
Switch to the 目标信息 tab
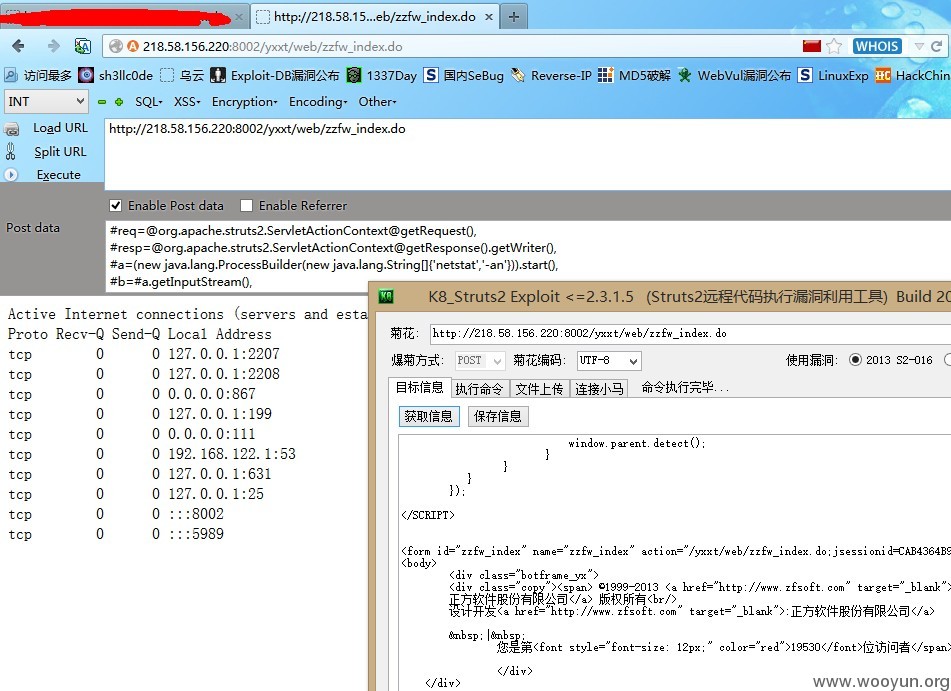coord(420,388)
